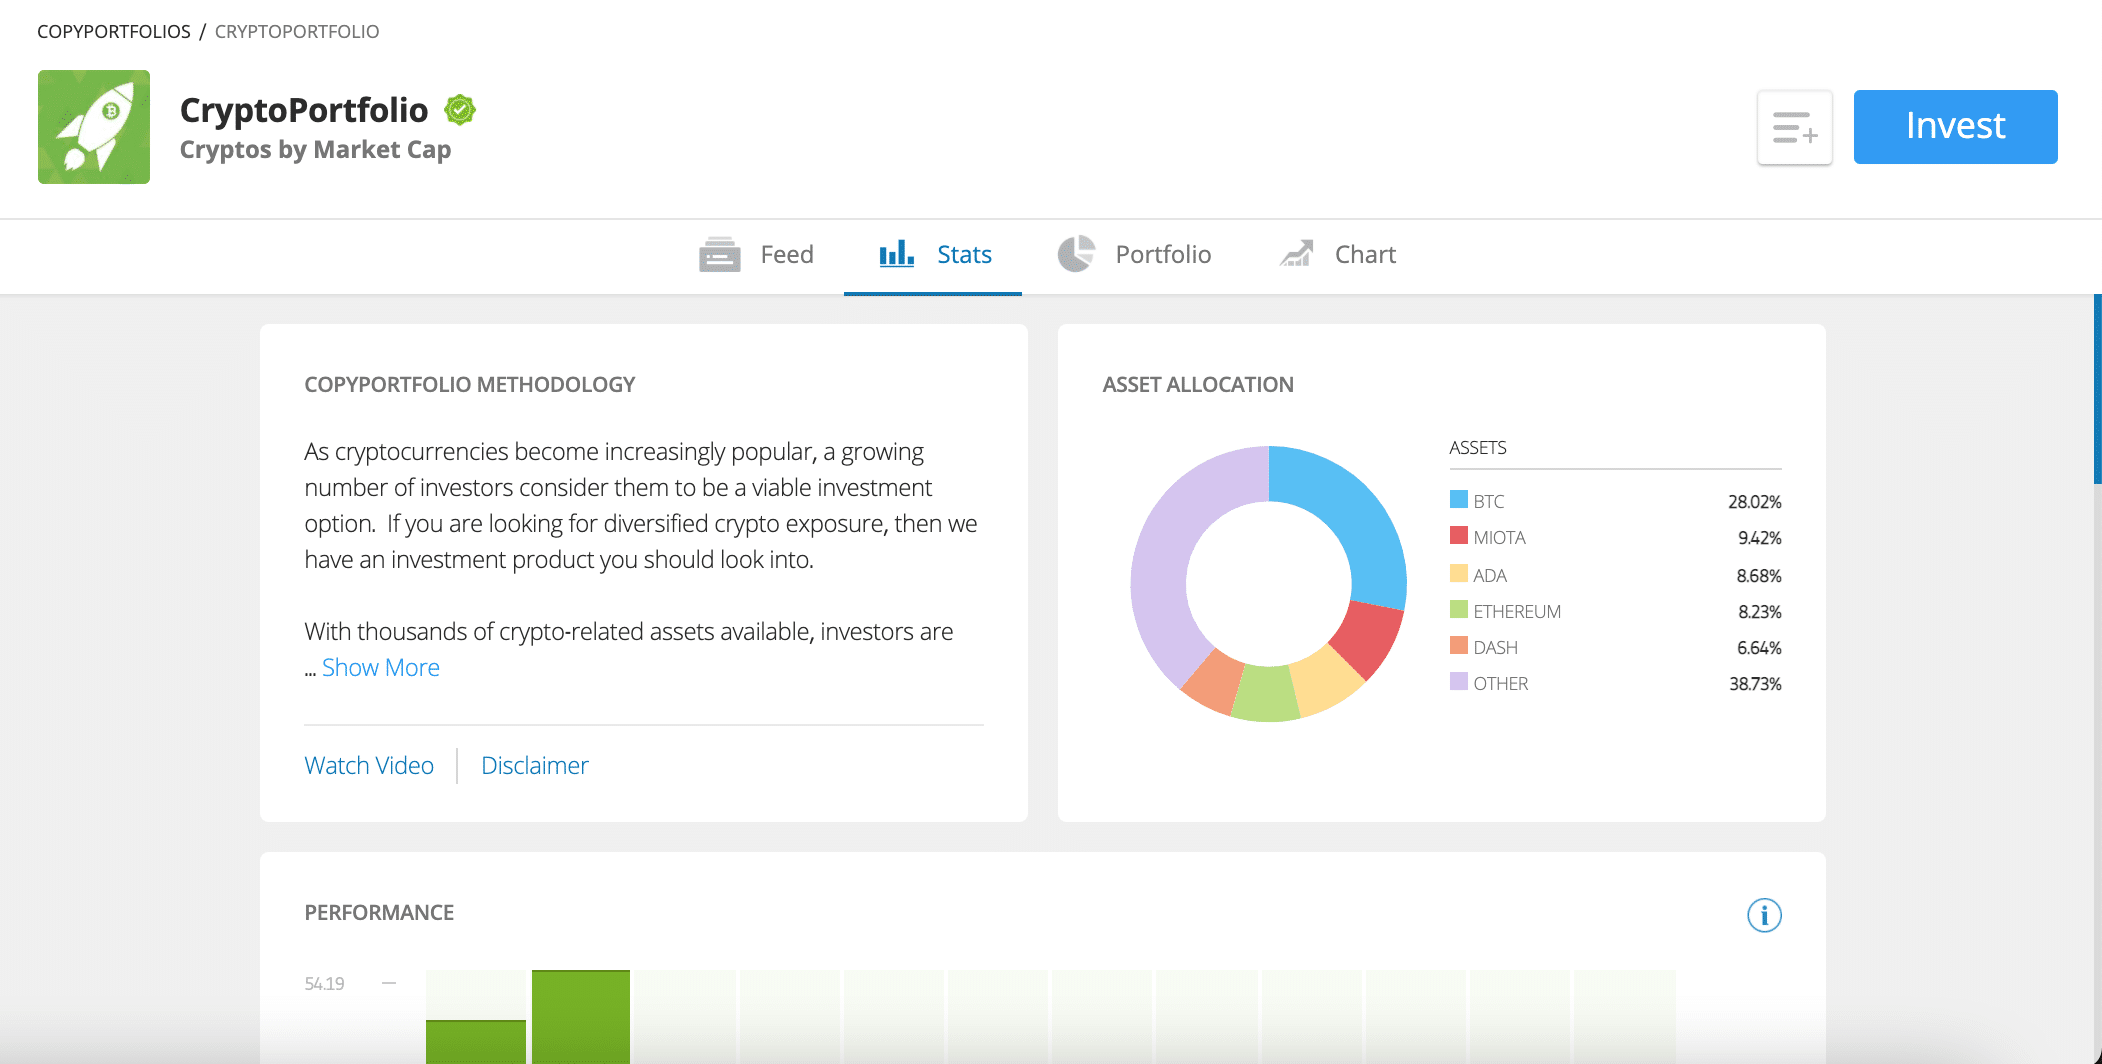This screenshot has width=2102, height=1064.
Task: Click the page vertical scrollbar
Action: point(2096,390)
